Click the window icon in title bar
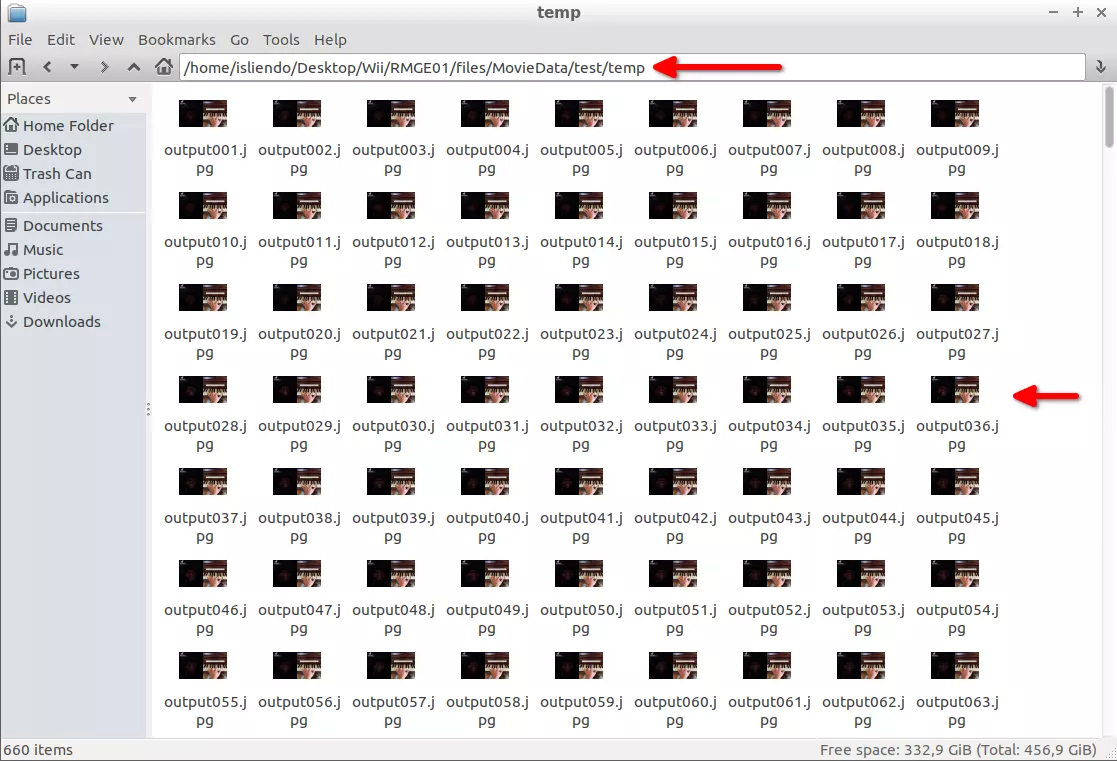The width and height of the screenshot is (1117, 761). tap(16, 12)
